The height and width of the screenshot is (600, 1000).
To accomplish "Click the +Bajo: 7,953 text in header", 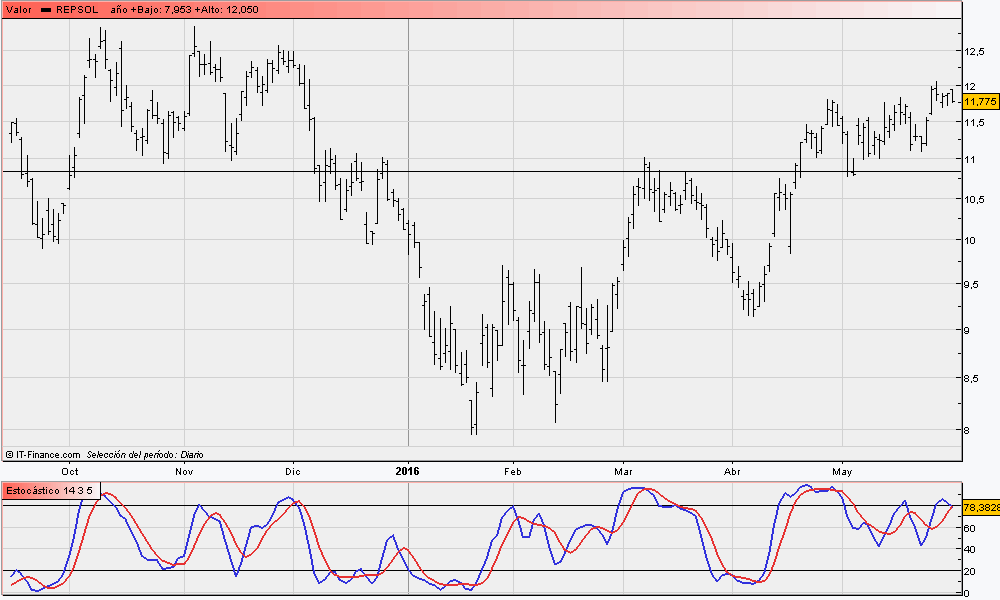I will [x=165, y=9].
